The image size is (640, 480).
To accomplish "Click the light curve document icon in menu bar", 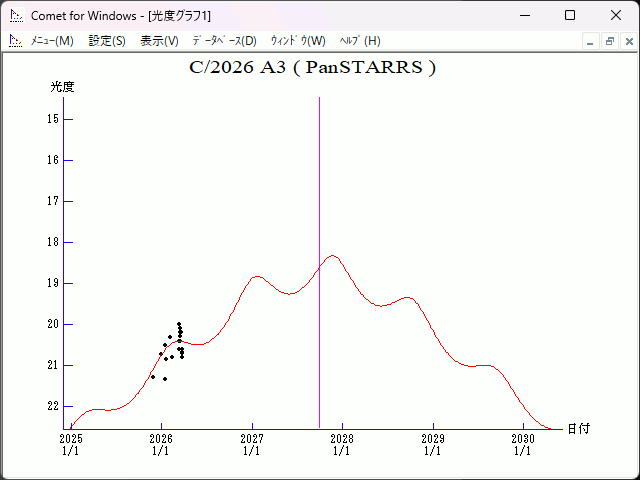I will [x=15, y=41].
